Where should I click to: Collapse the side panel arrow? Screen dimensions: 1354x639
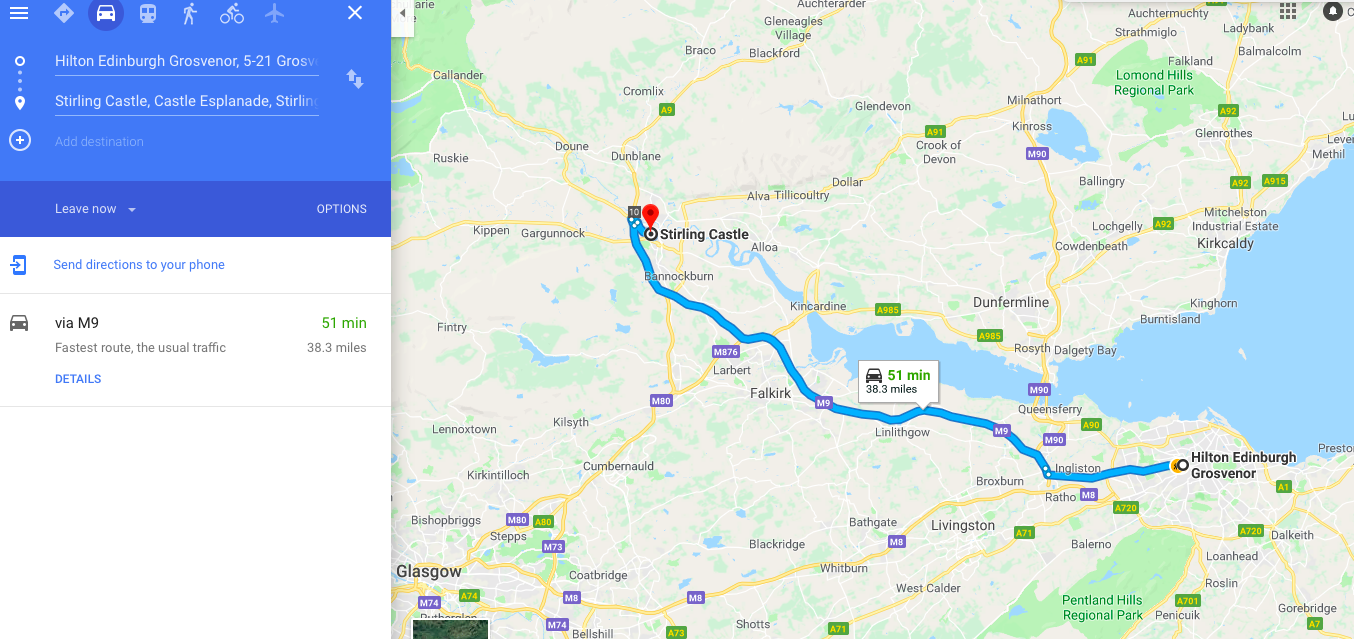click(403, 13)
